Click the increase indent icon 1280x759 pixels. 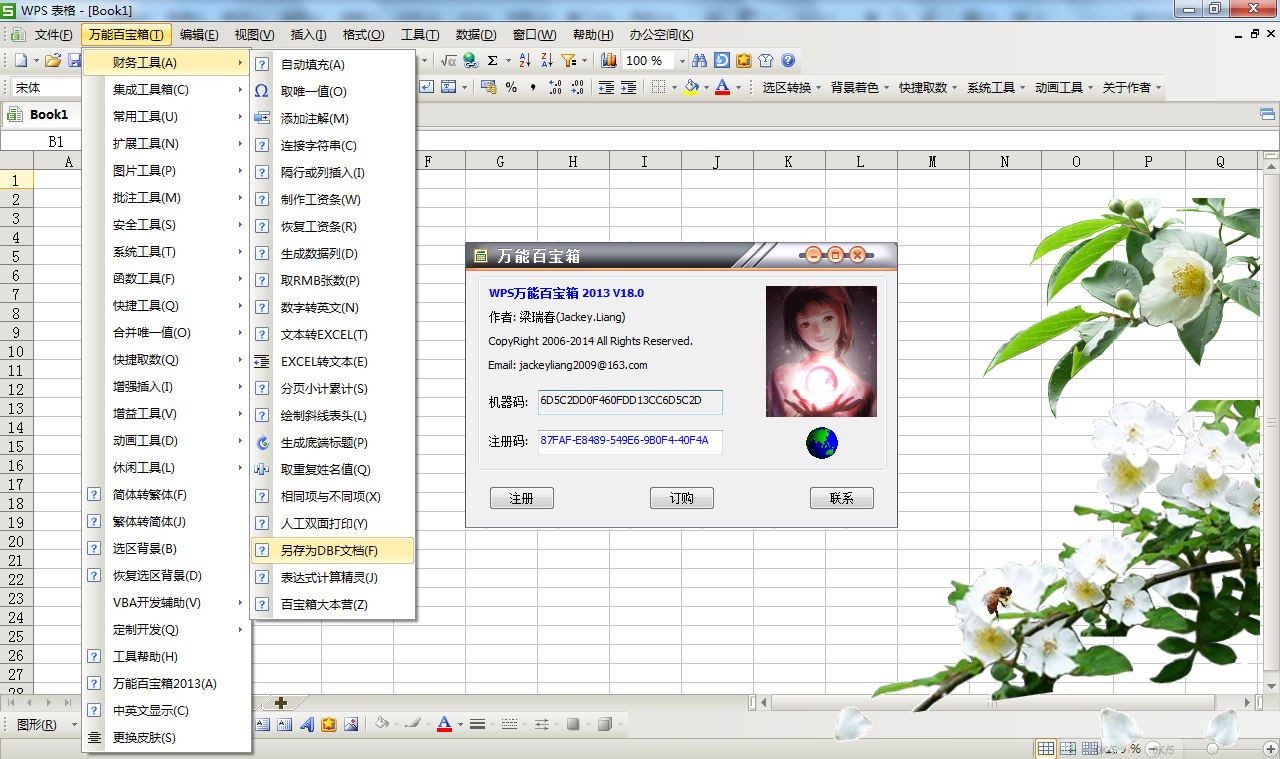point(628,87)
